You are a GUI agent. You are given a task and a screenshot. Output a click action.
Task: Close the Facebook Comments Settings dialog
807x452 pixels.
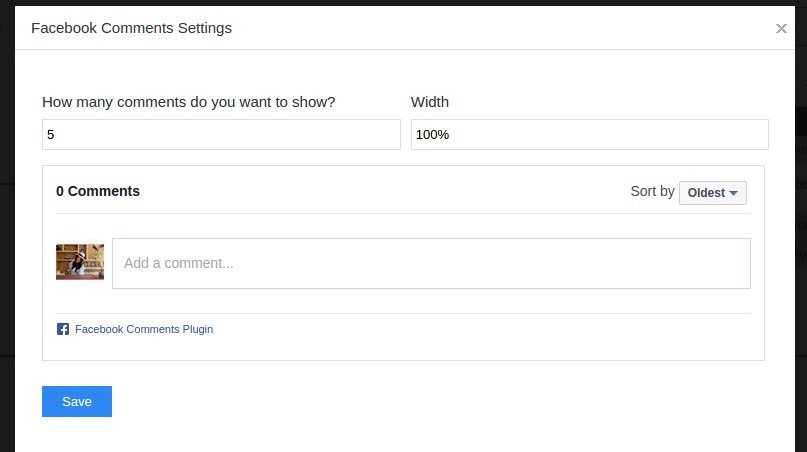pyautogui.click(x=781, y=29)
